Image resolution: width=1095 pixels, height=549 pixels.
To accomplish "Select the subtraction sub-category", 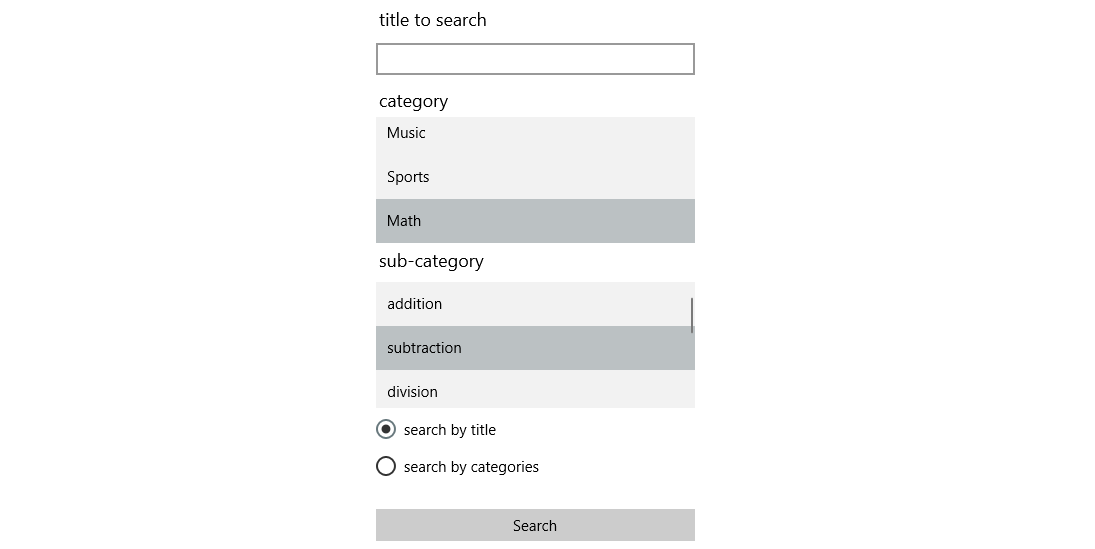I will tap(532, 348).
